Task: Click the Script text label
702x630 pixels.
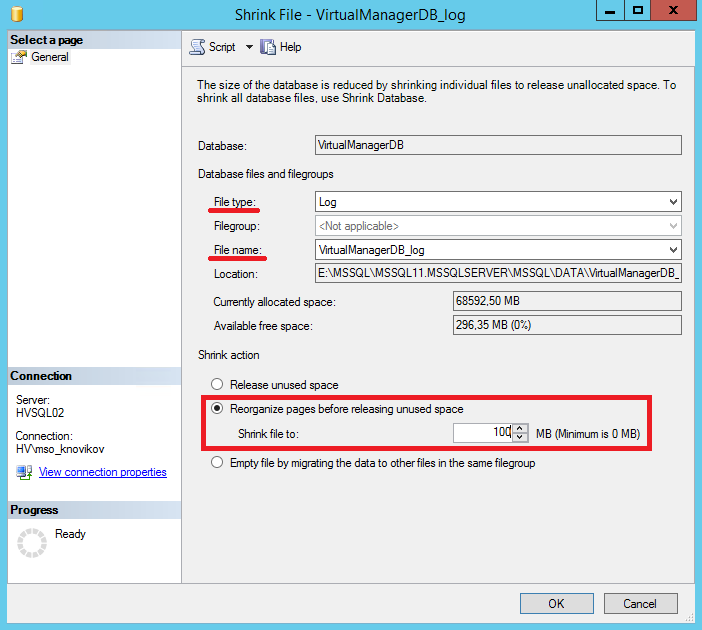Action: [222, 47]
